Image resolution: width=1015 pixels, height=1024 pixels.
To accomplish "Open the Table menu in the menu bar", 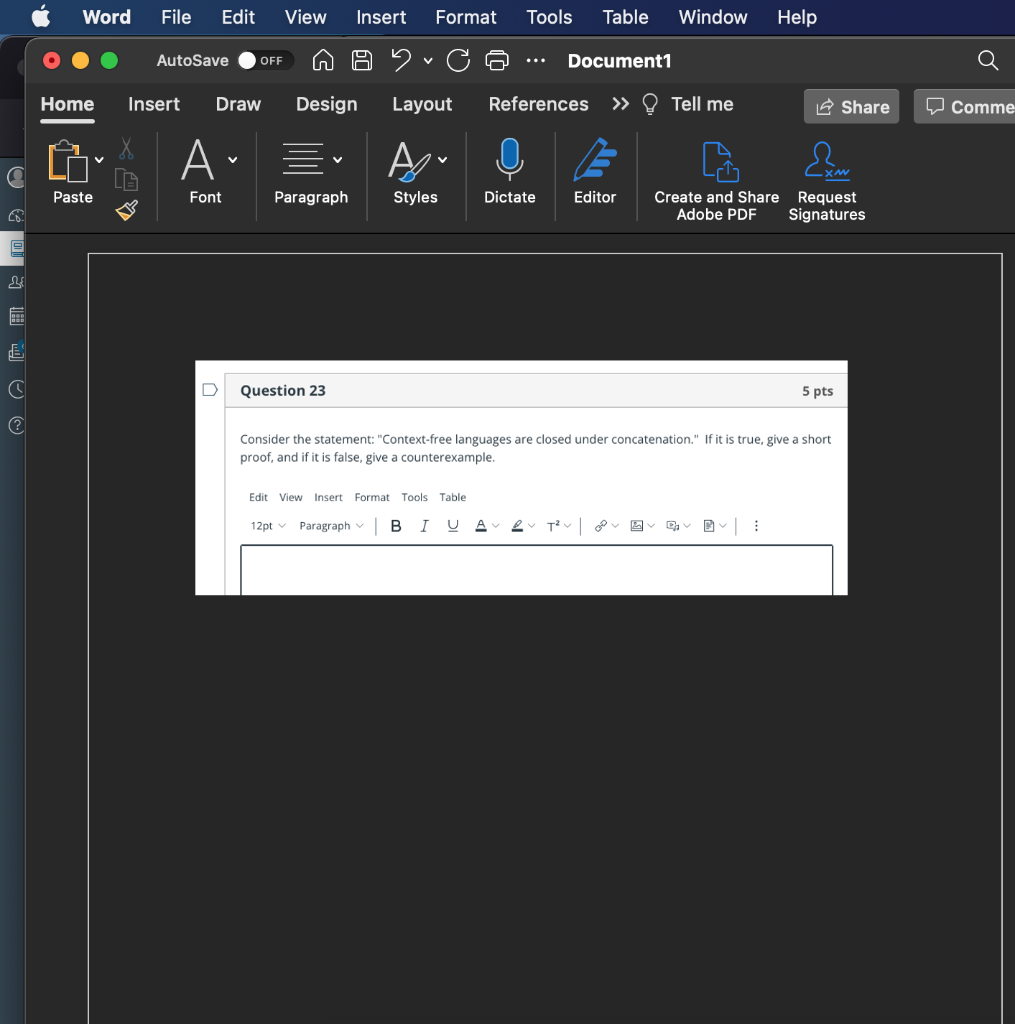I will (x=625, y=17).
